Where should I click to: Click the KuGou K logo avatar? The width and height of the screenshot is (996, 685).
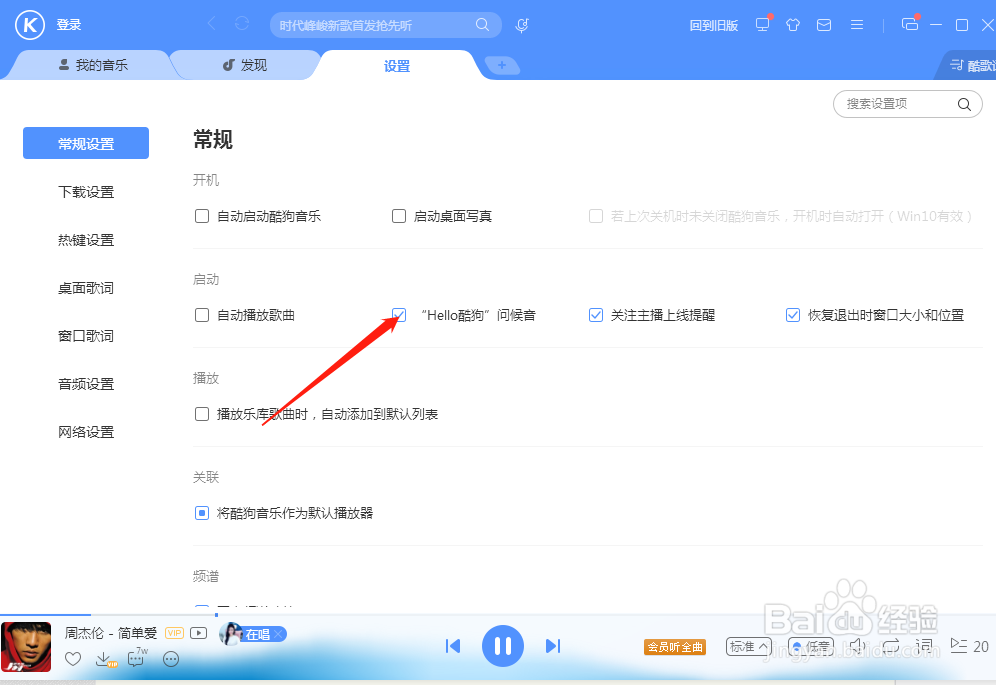[30, 25]
